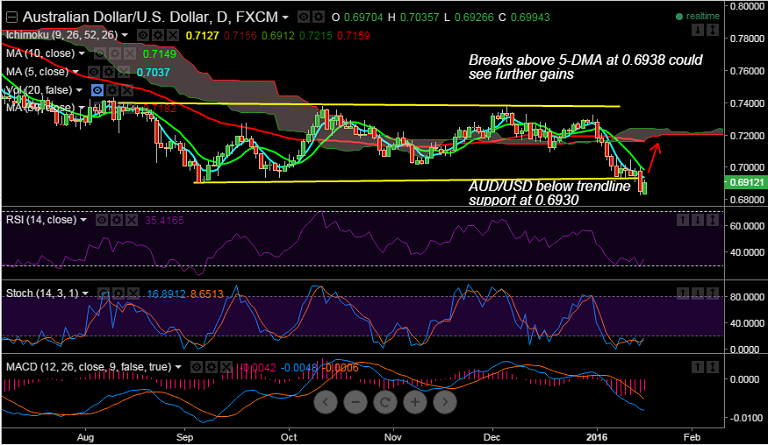Expand the MACD indicator dropdown arrow

pos(178,367)
